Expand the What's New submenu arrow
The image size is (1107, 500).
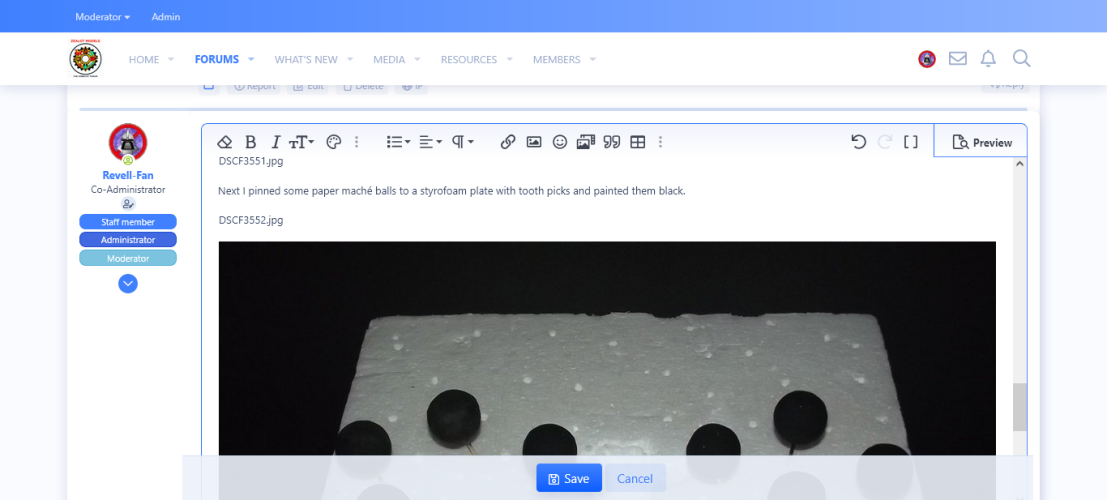(x=350, y=59)
